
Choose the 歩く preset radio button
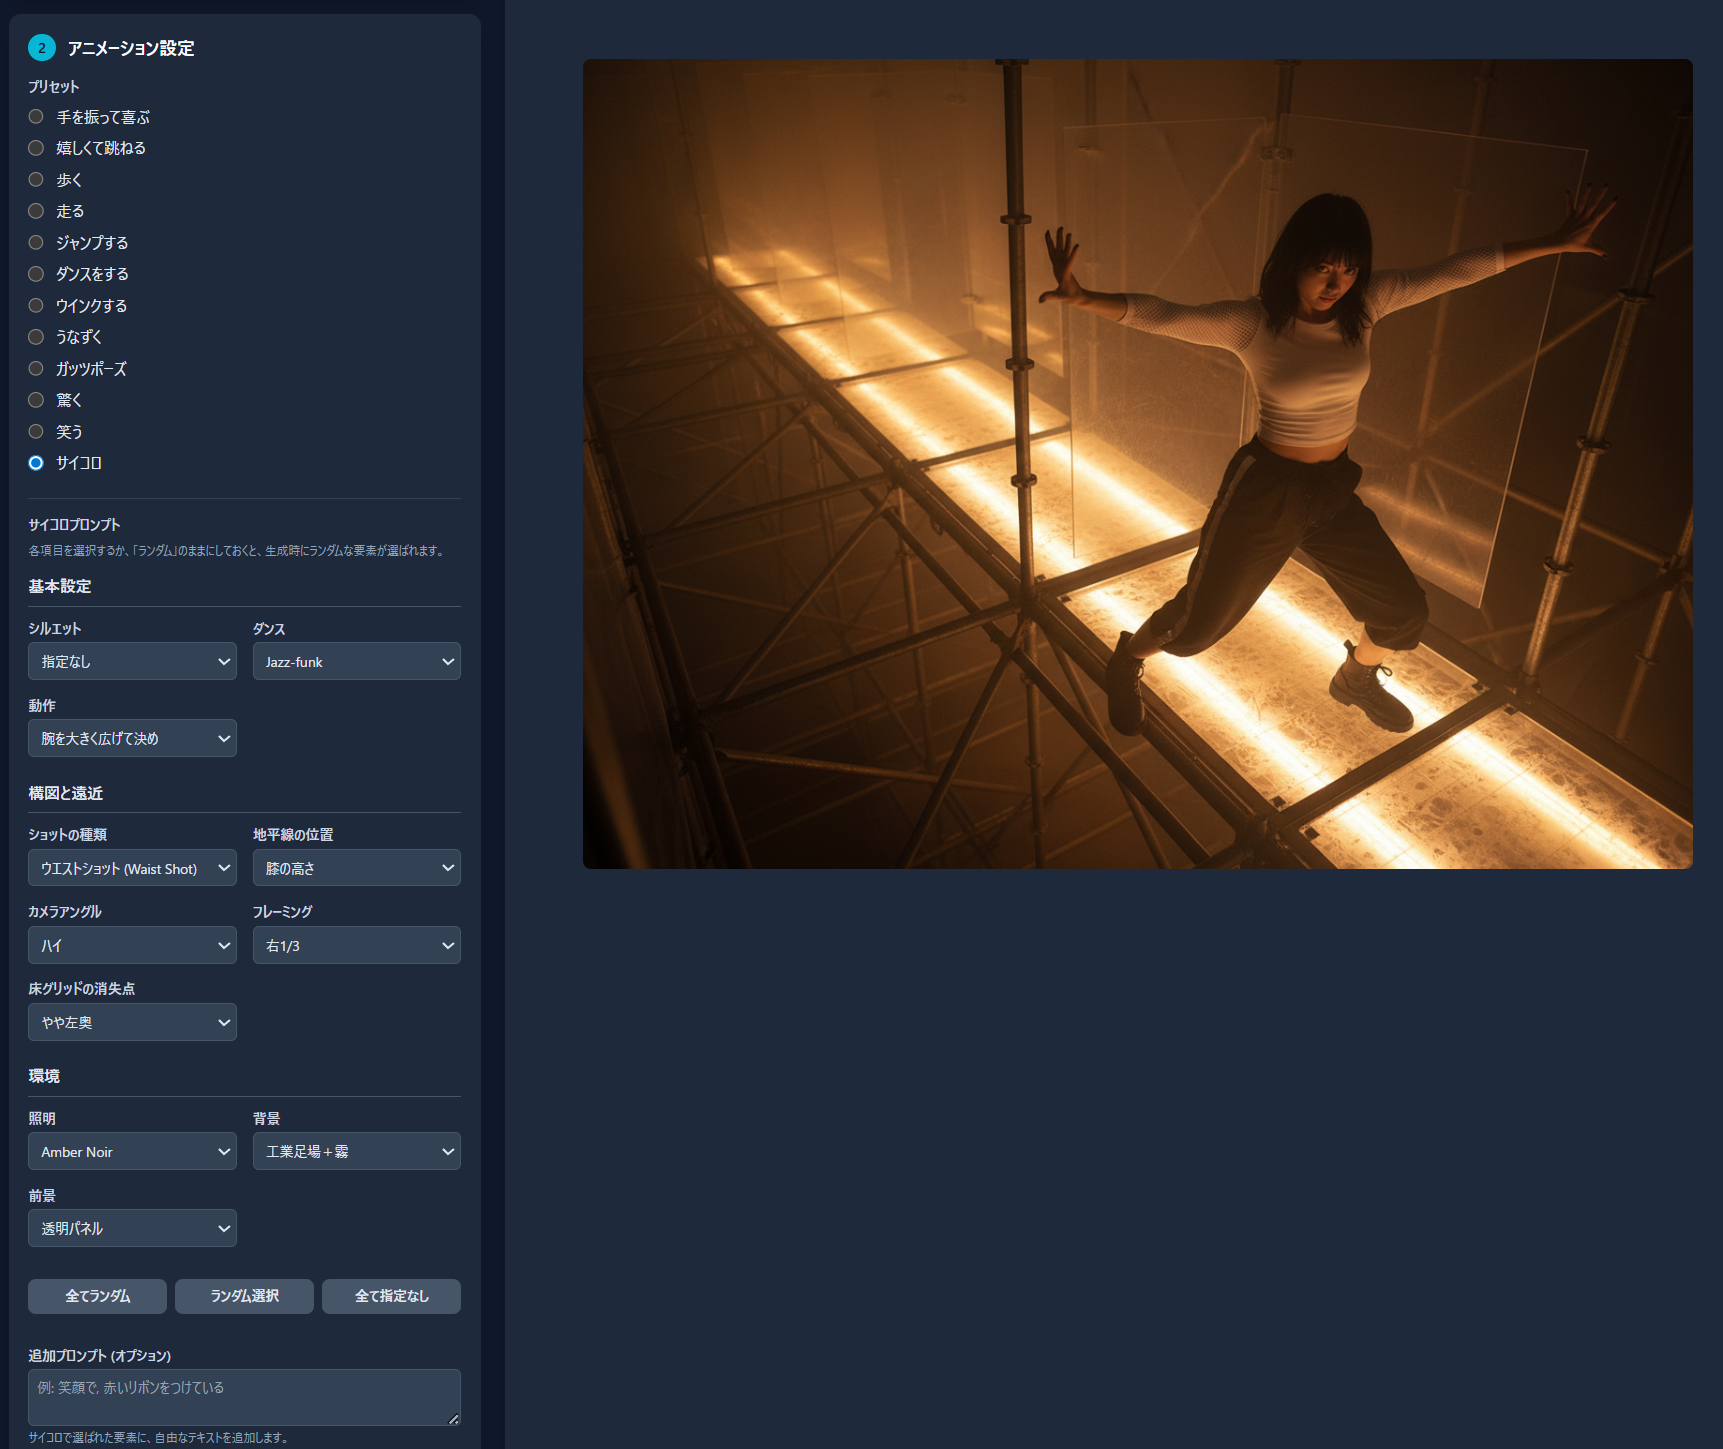(x=36, y=180)
